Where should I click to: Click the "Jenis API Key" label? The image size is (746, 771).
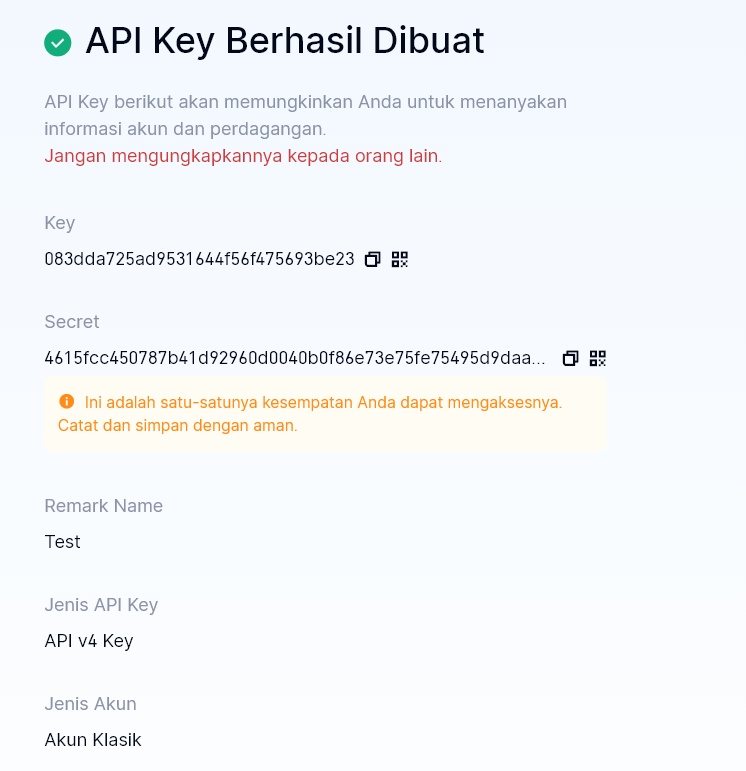(x=101, y=605)
